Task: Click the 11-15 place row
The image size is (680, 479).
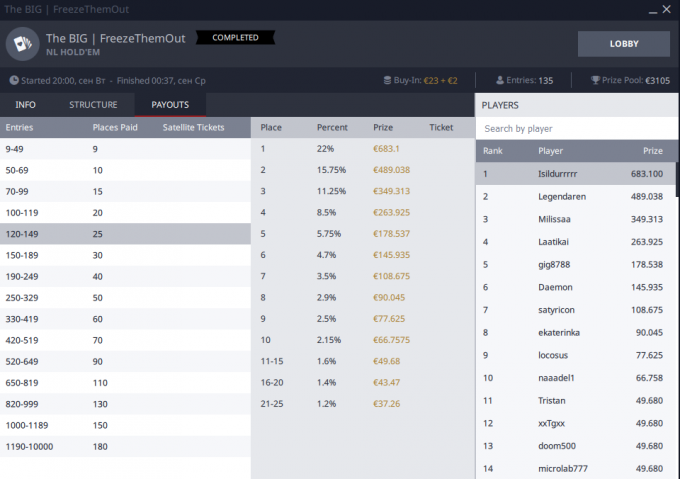Action: 363,361
